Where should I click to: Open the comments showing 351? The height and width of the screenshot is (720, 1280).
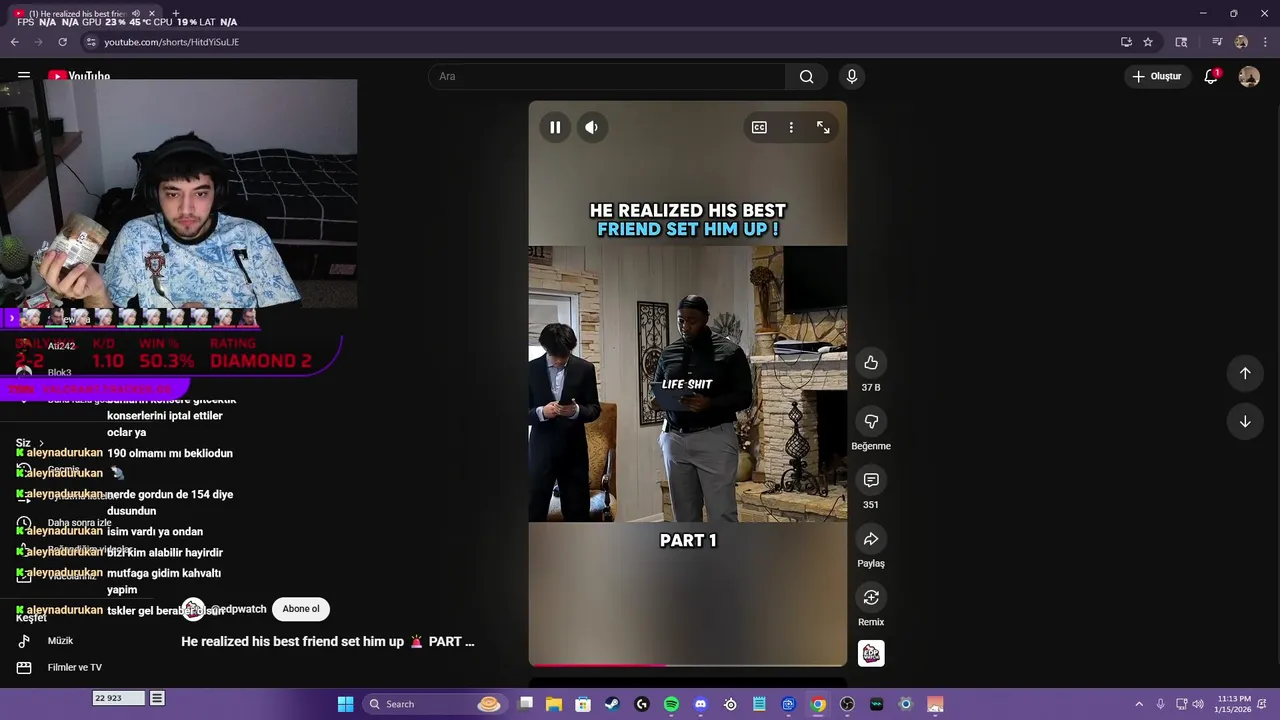(871, 480)
